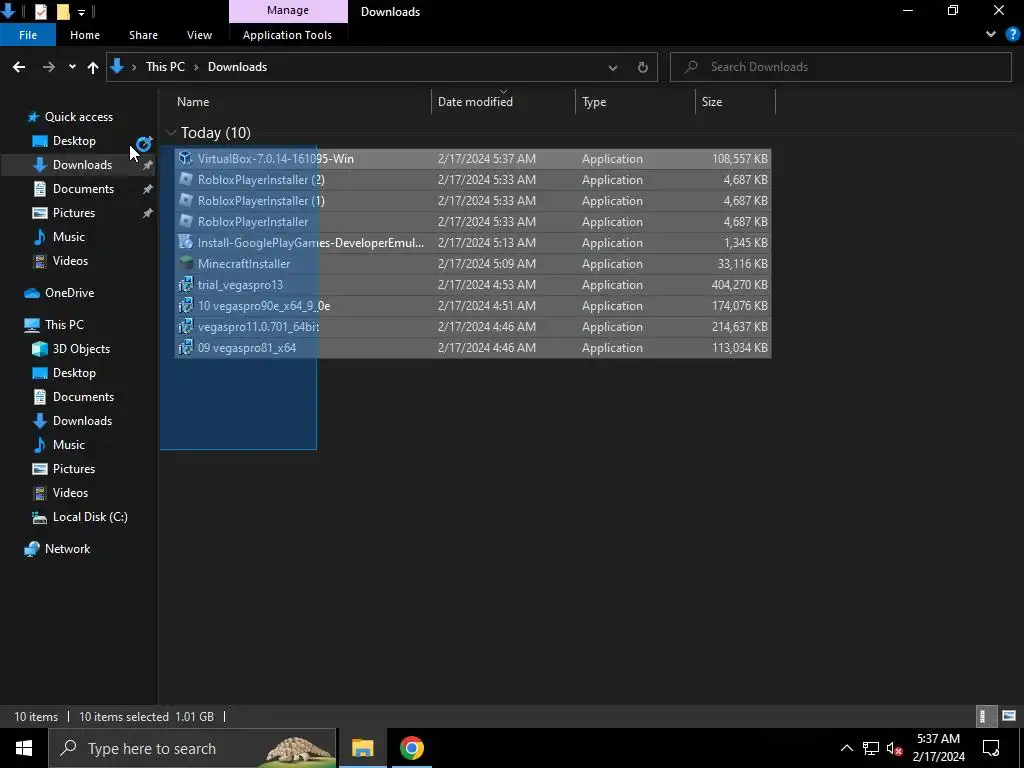
Task: Click the 09 vegaspro81_x64 file icon
Action: (x=186, y=347)
